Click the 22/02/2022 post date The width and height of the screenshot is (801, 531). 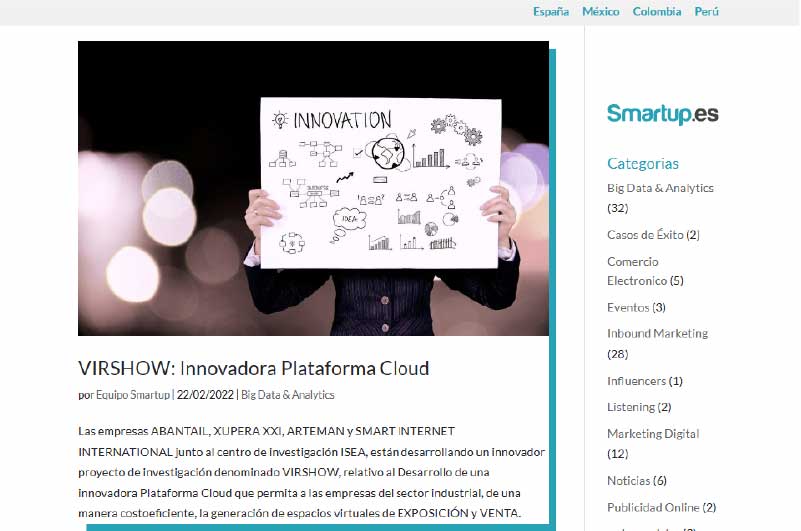[x=205, y=395]
